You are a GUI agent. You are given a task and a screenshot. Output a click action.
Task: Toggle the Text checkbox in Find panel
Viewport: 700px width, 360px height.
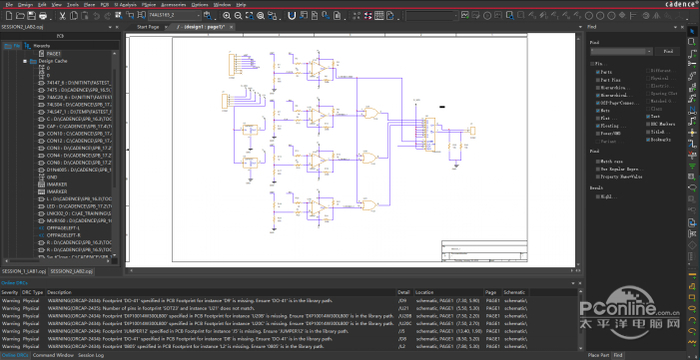(648, 116)
